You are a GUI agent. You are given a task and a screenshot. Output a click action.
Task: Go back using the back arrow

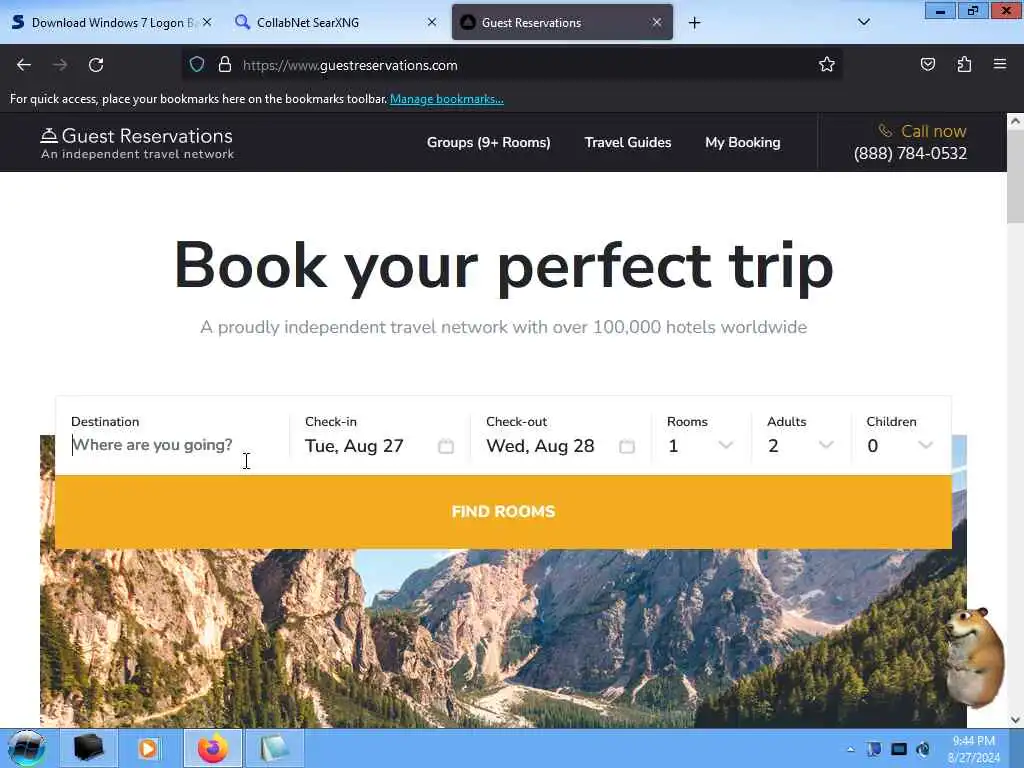coord(24,65)
